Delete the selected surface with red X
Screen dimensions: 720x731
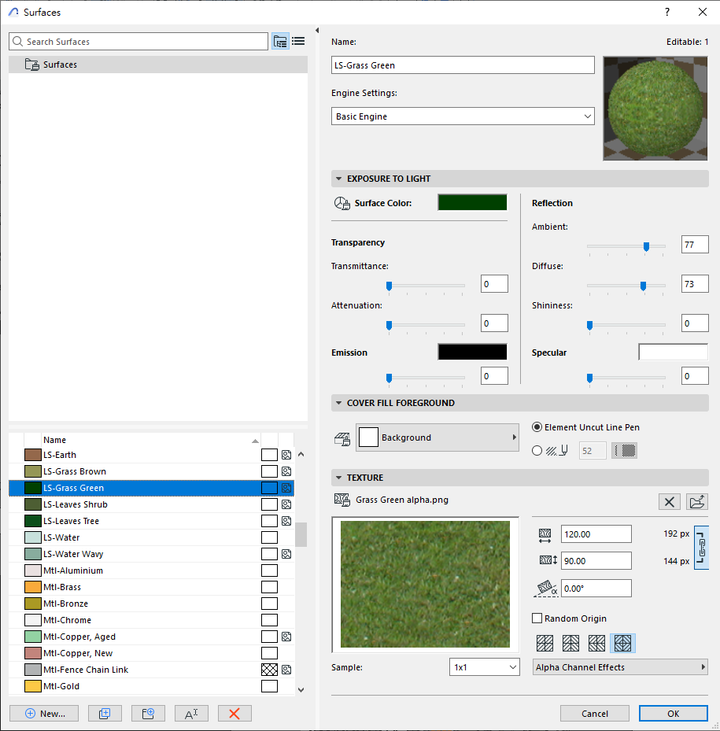235,713
